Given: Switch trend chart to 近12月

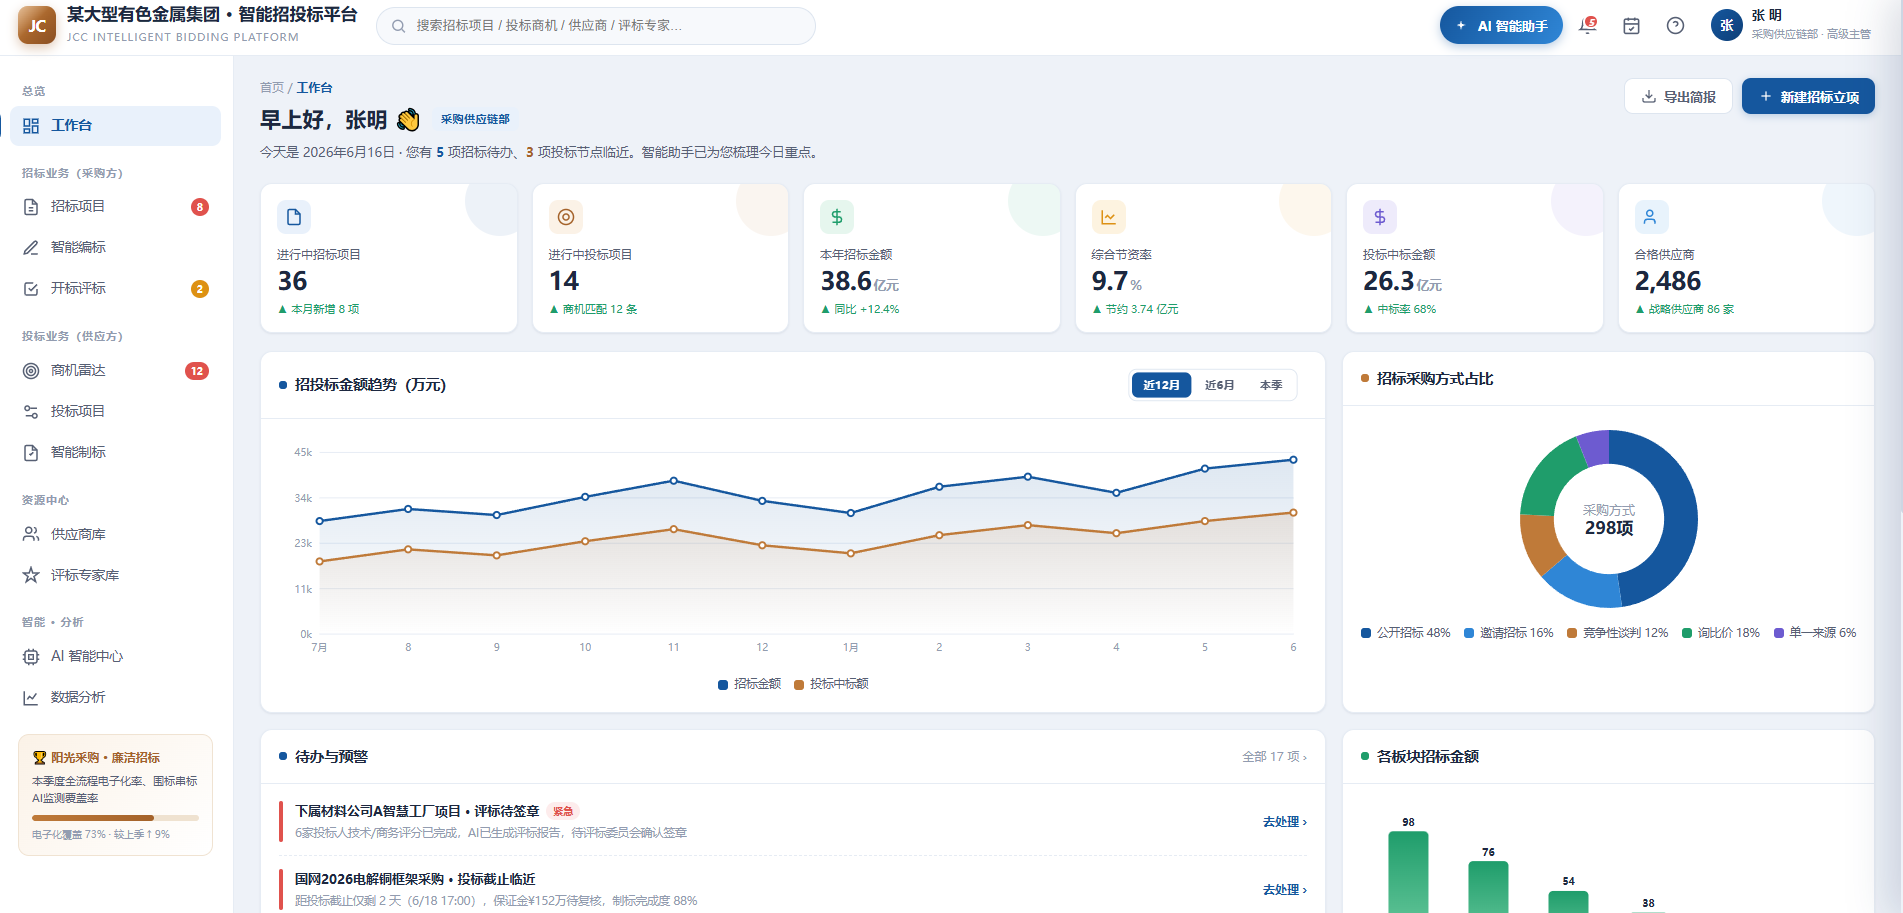Looking at the screenshot, I should [1161, 385].
